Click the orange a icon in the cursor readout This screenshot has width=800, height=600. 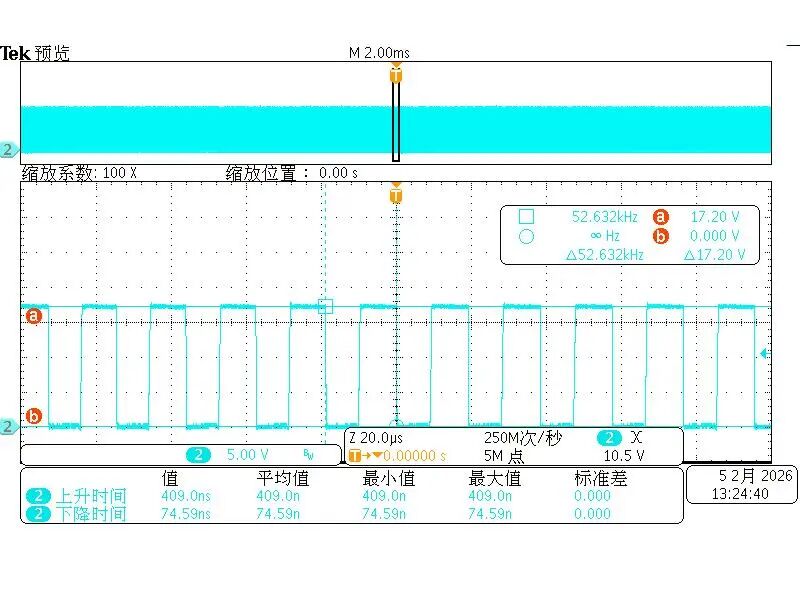661,217
